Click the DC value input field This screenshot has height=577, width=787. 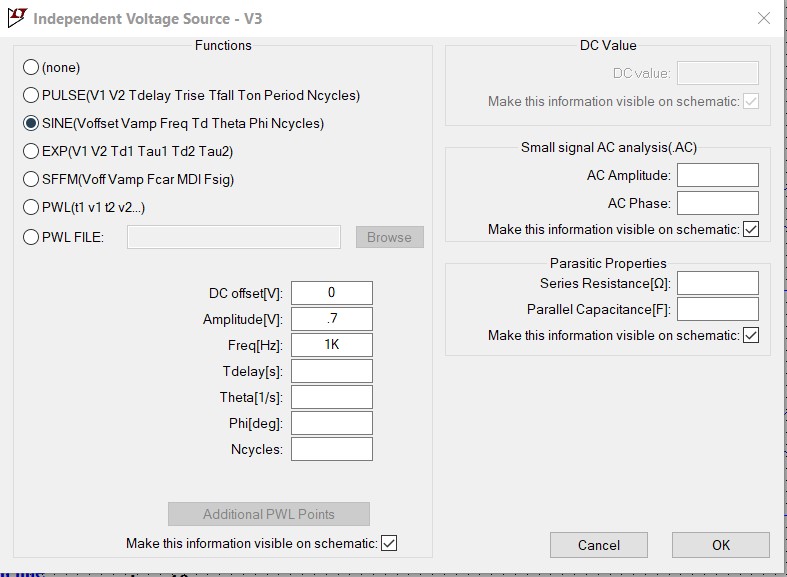tap(718, 73)
